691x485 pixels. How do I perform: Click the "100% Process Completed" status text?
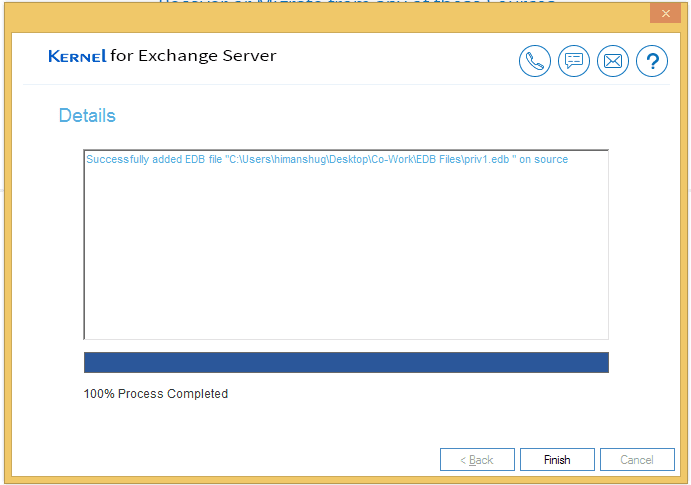(x=156, y=393)
